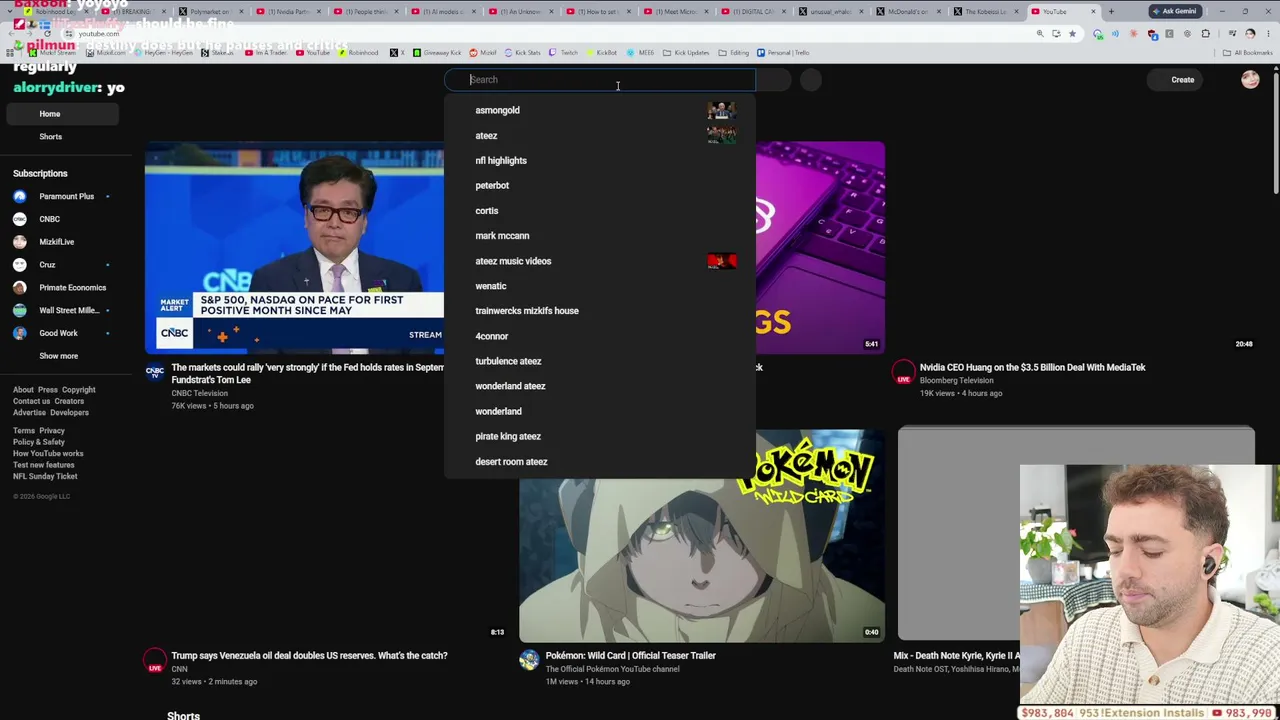Screen dimensions: 1280x720
Task: Open the Wall Street Millennial channel avatar
Action: [19, 310]
